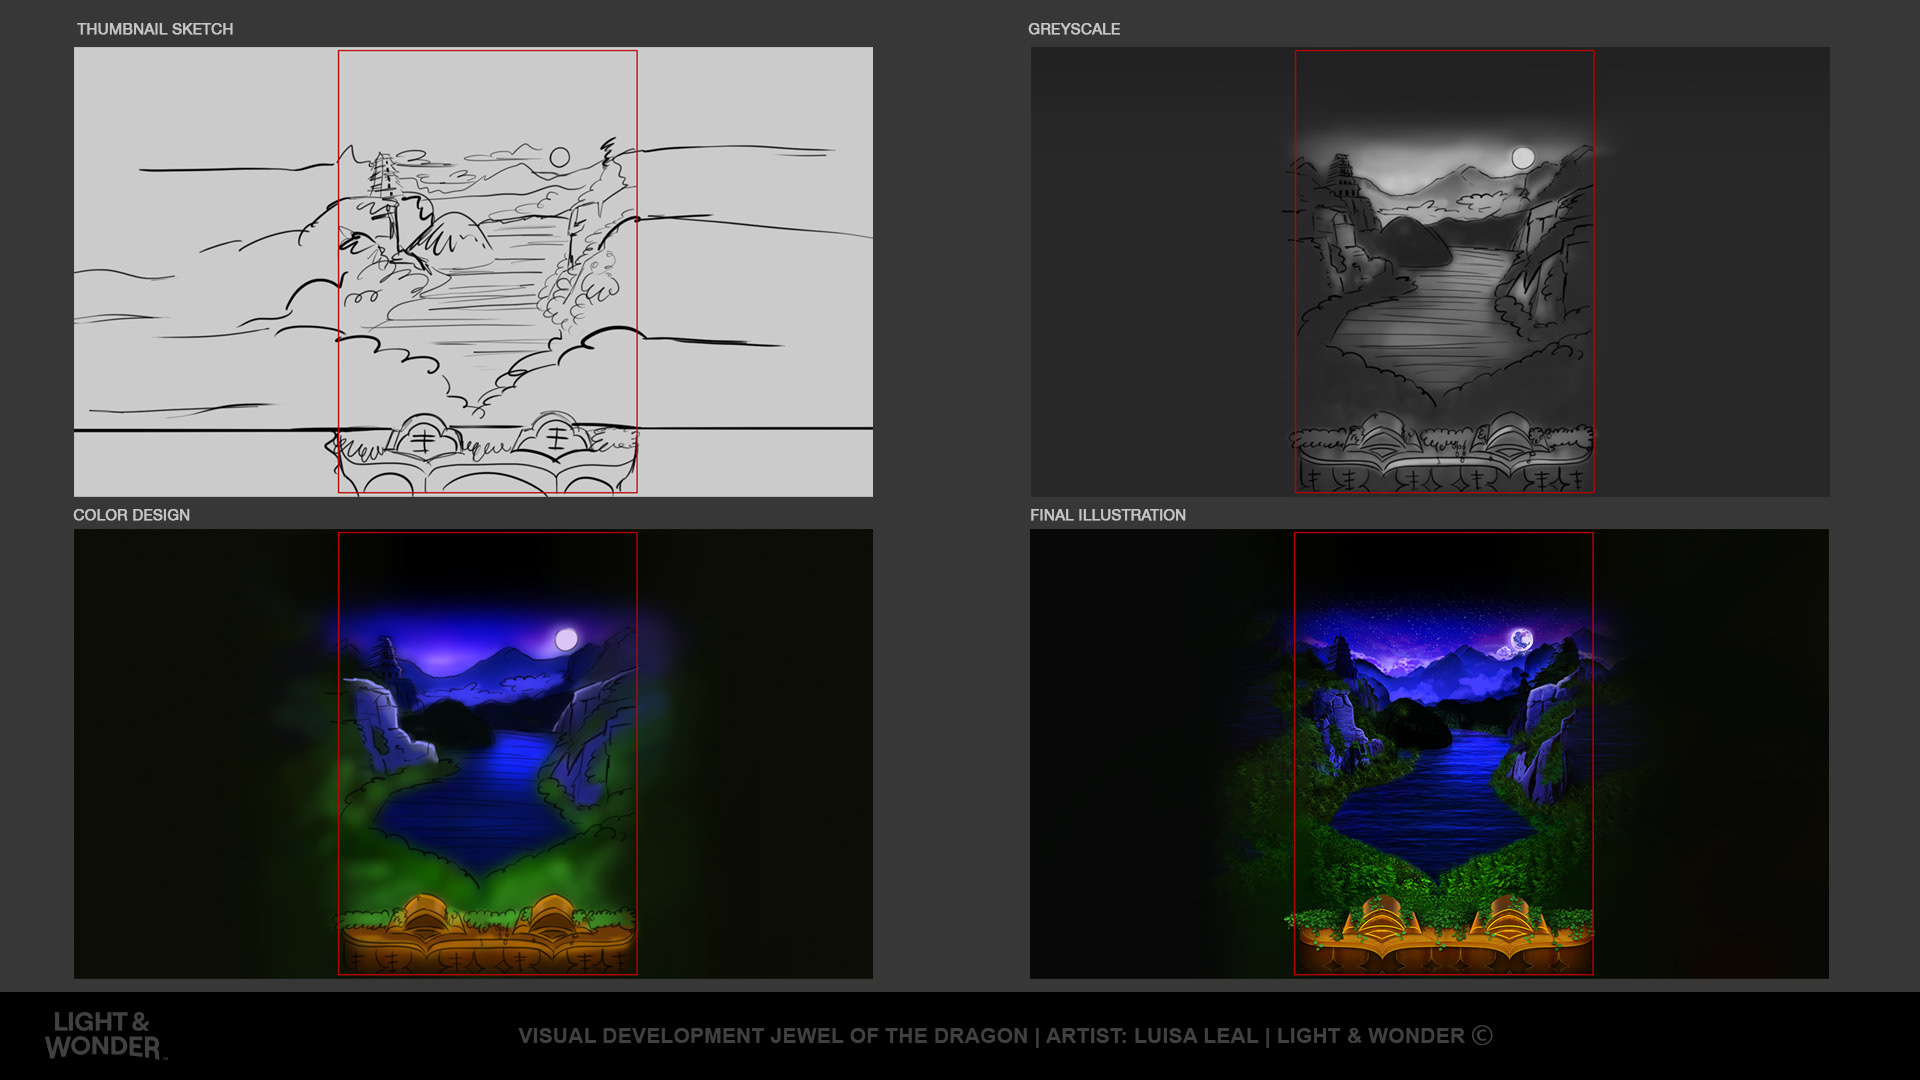
Task: Click the Visual Development Jewel of the Dragon text
Action: (x=772, y=1036)
